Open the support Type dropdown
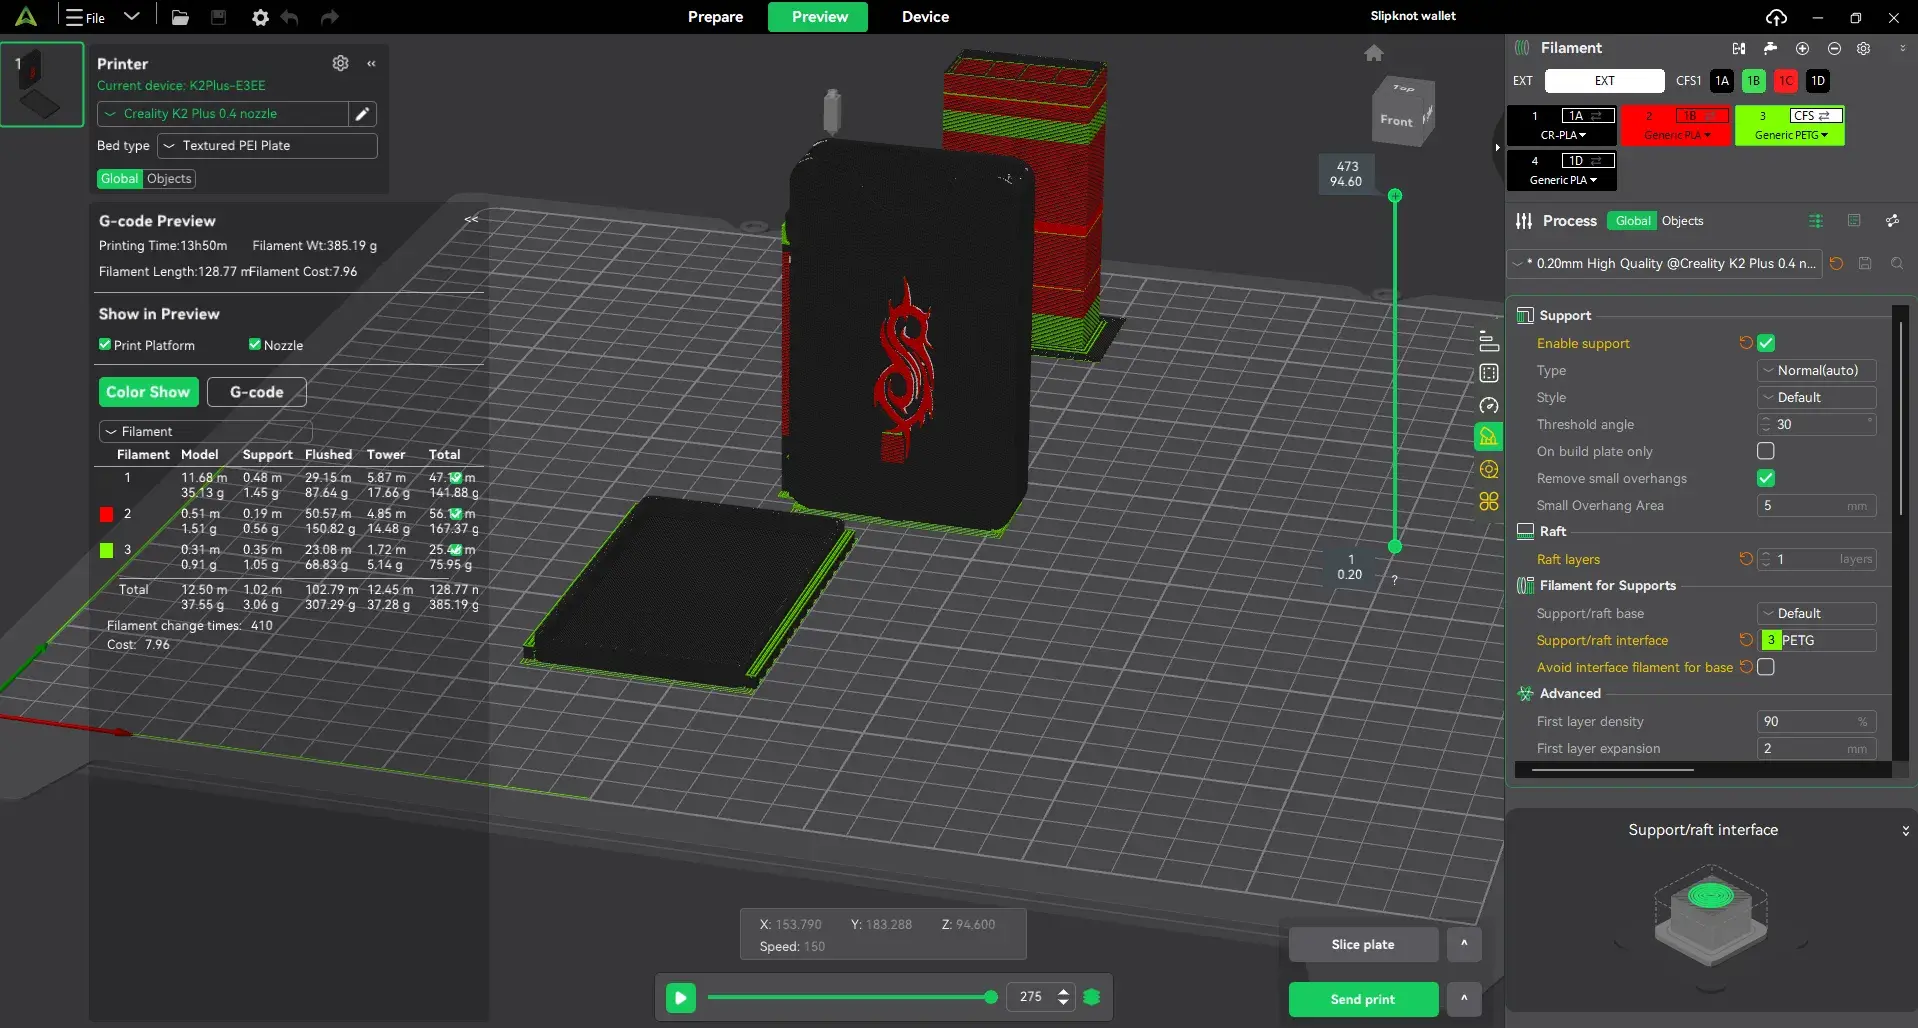The width and height of the screenshot is (1918, 1028). coord(1816,370)
